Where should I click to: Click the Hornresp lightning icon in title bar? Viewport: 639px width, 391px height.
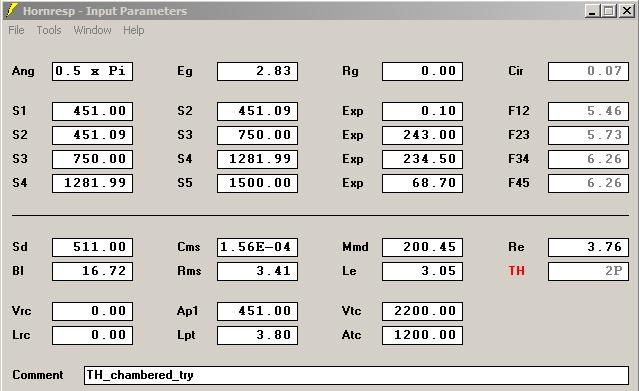click(12, 10)
